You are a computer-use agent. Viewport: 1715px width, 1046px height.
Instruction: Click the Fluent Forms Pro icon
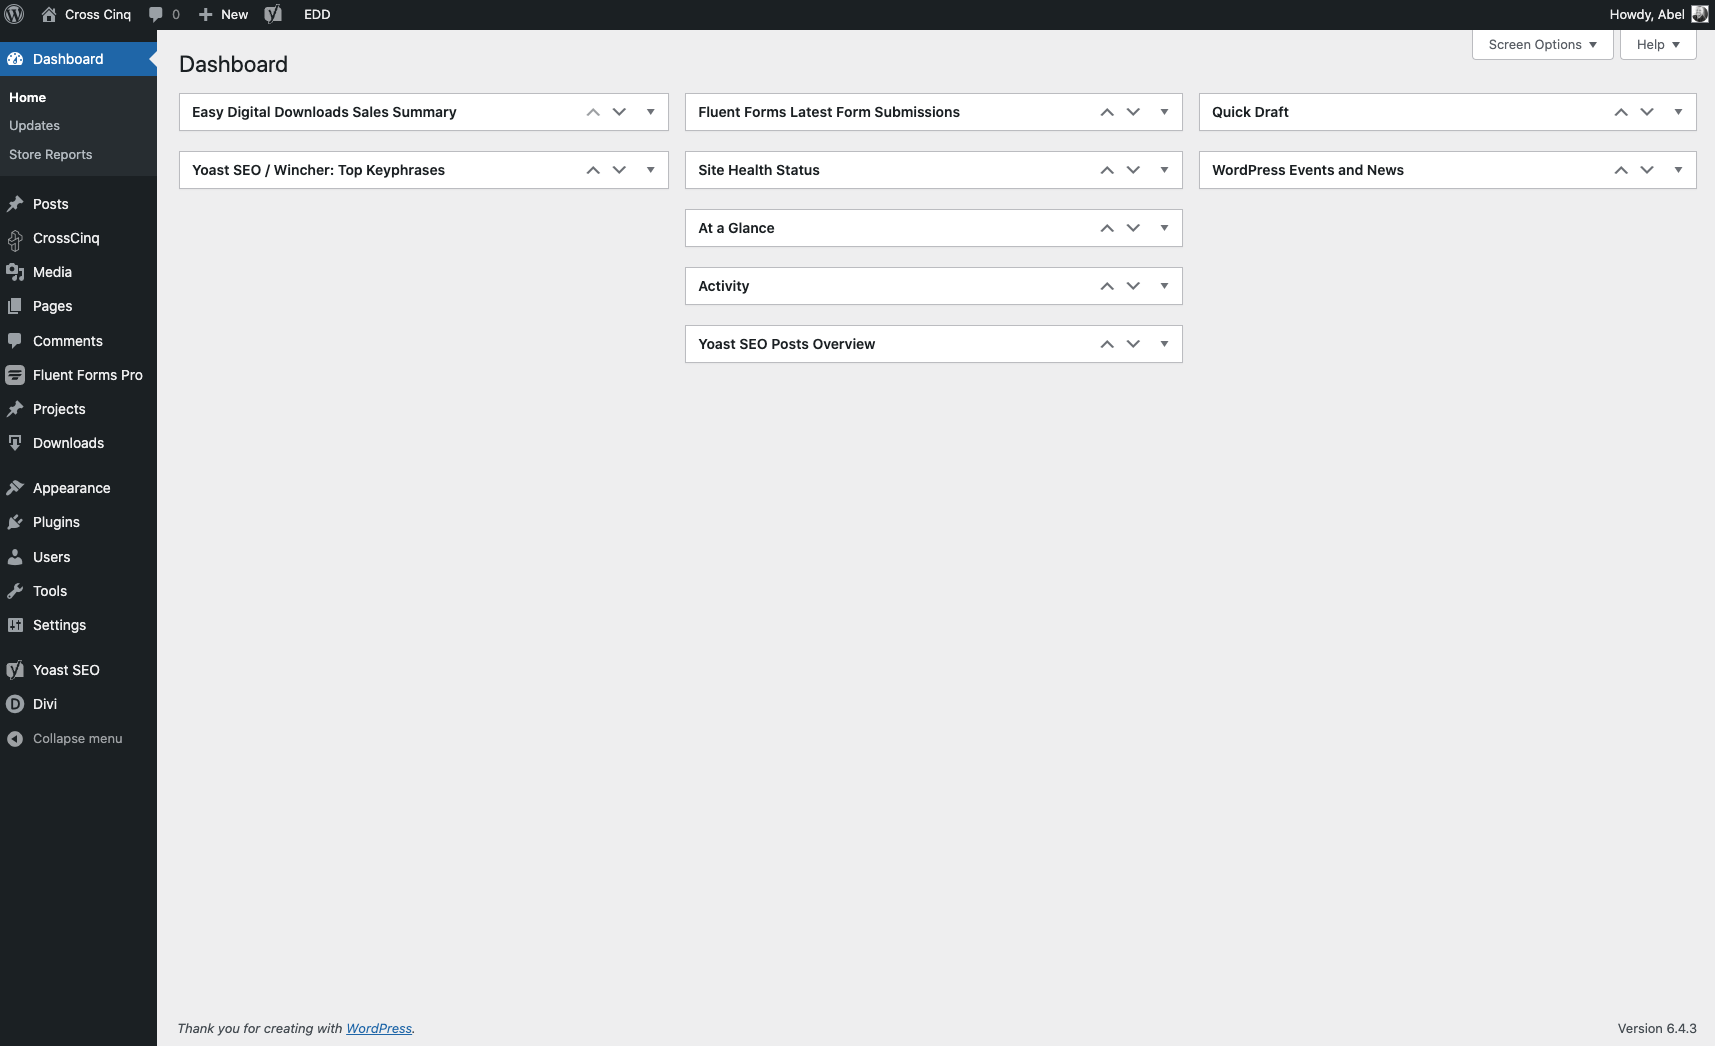pyautogui.click(x=15, y=375)
